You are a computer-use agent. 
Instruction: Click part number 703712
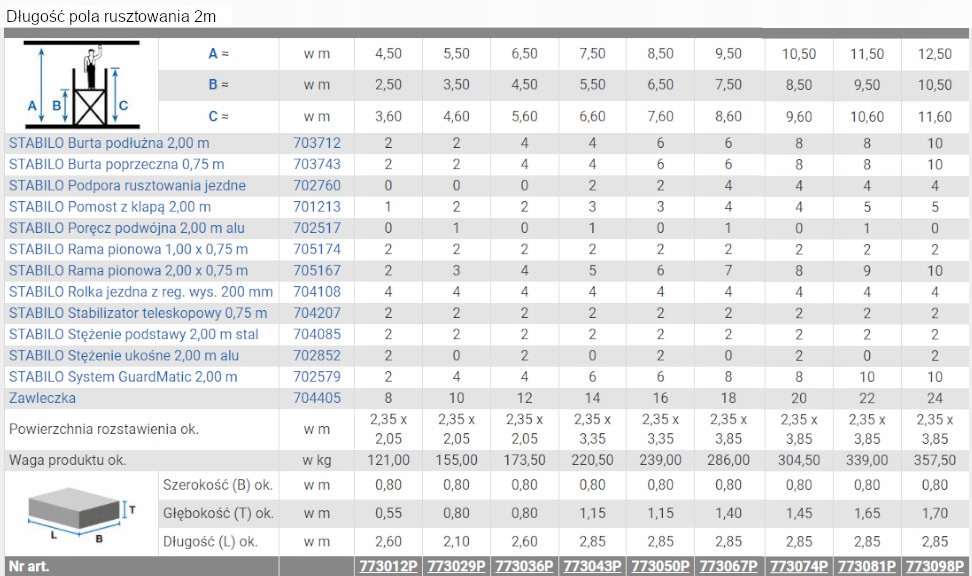coord(317,143)
